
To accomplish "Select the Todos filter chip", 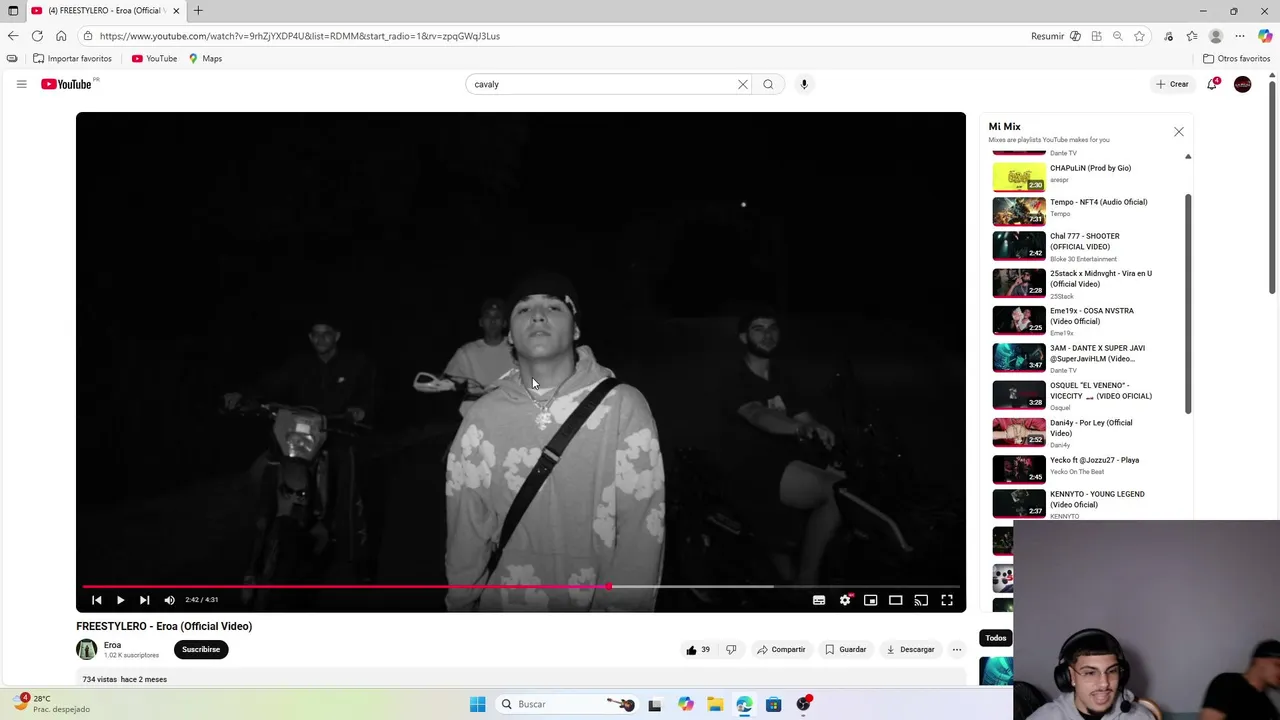I will (996, 638).
